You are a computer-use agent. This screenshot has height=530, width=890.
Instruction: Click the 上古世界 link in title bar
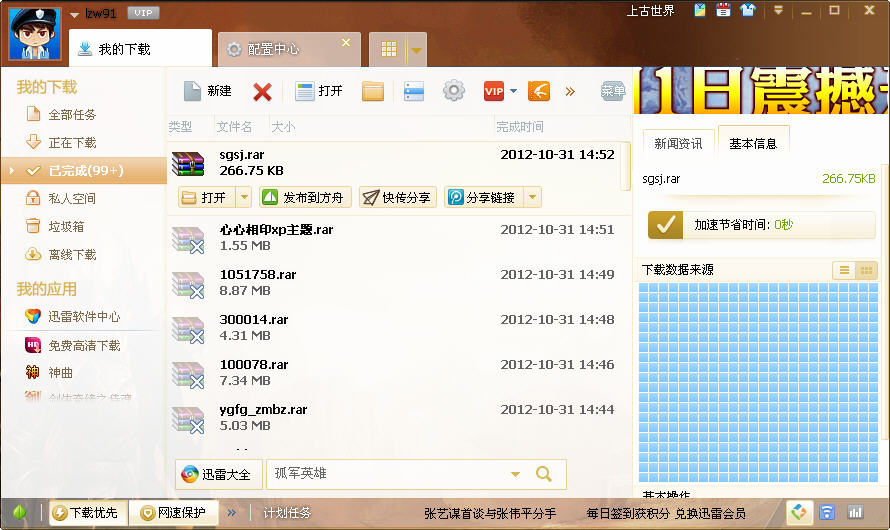650,11
